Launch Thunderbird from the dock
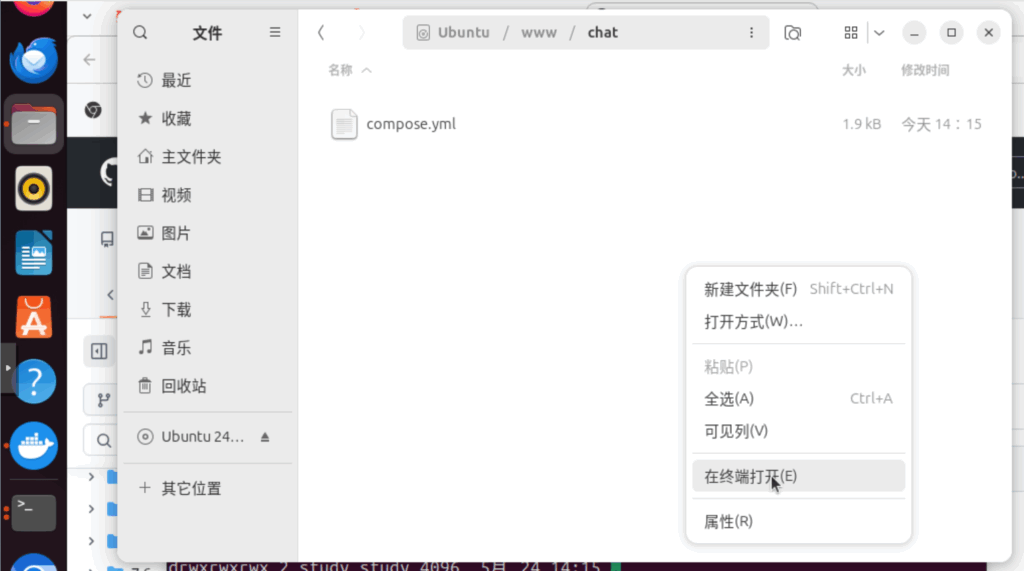This screenshot has height=571, width=1024. click(33, 60)
